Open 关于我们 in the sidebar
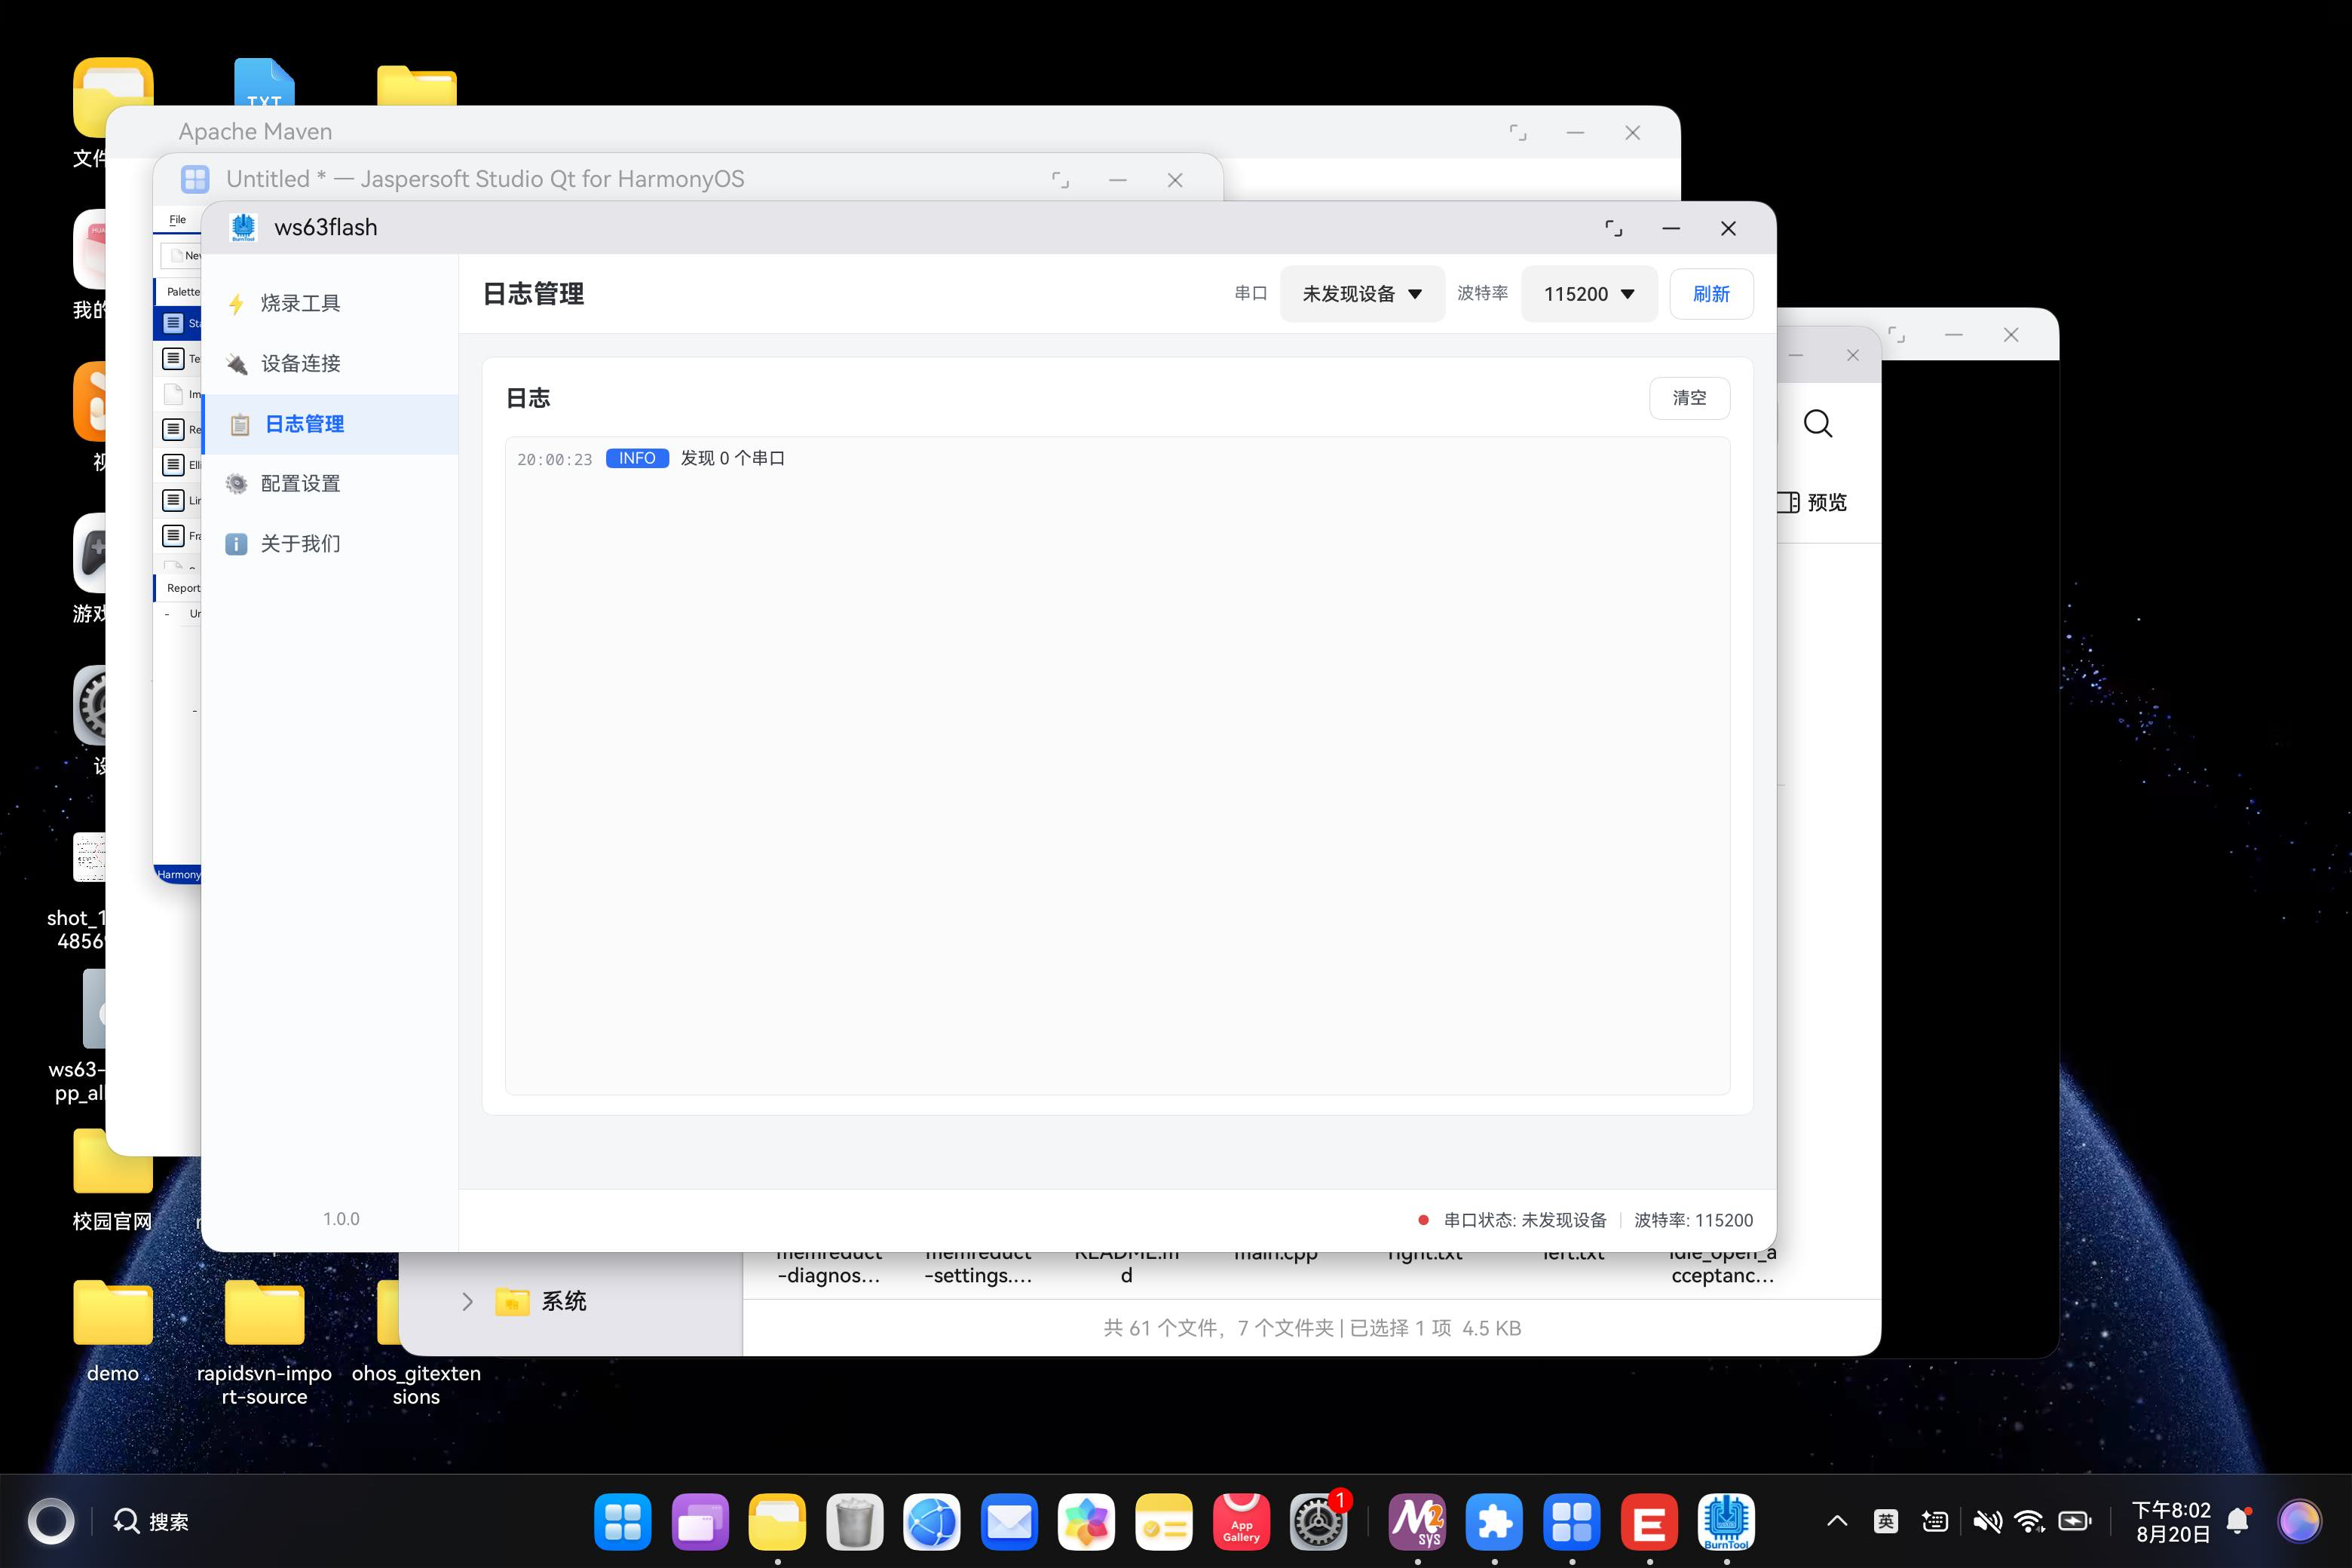 click(330, 544)
